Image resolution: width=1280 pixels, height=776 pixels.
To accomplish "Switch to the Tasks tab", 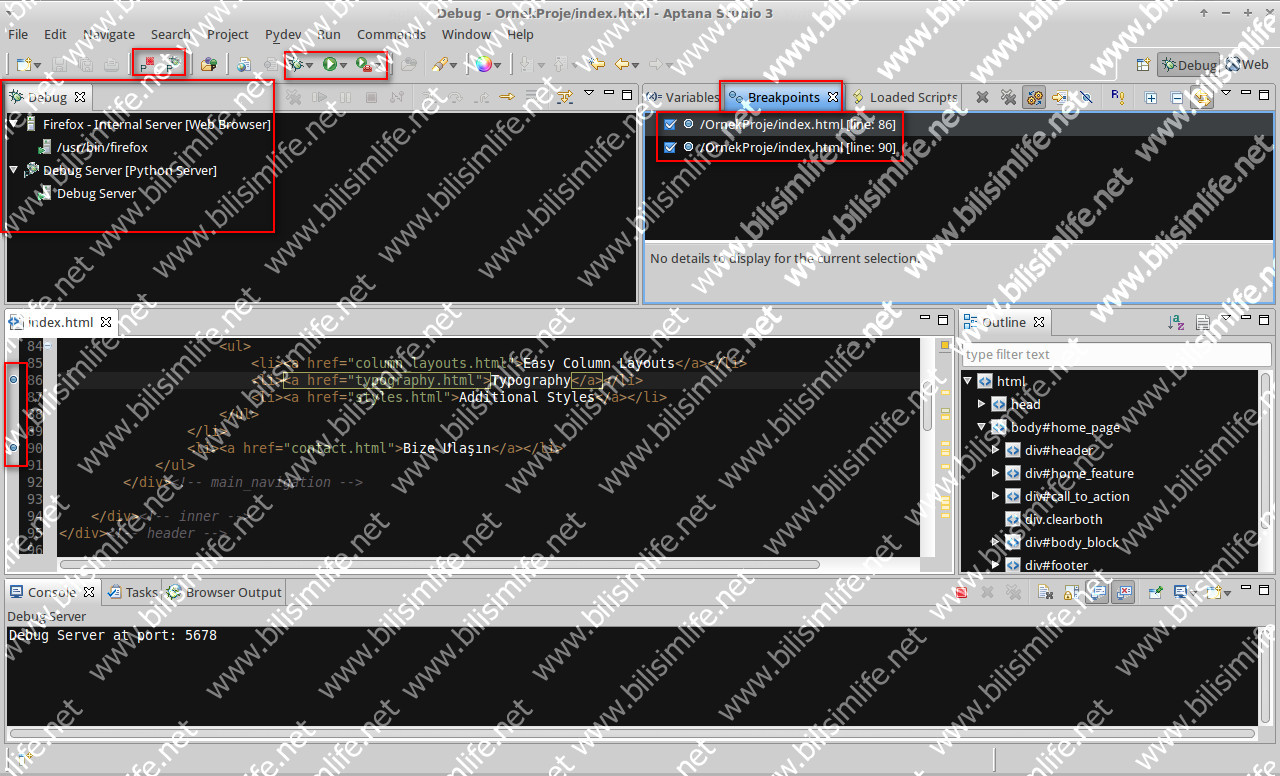I will click(x=133, y=592).
